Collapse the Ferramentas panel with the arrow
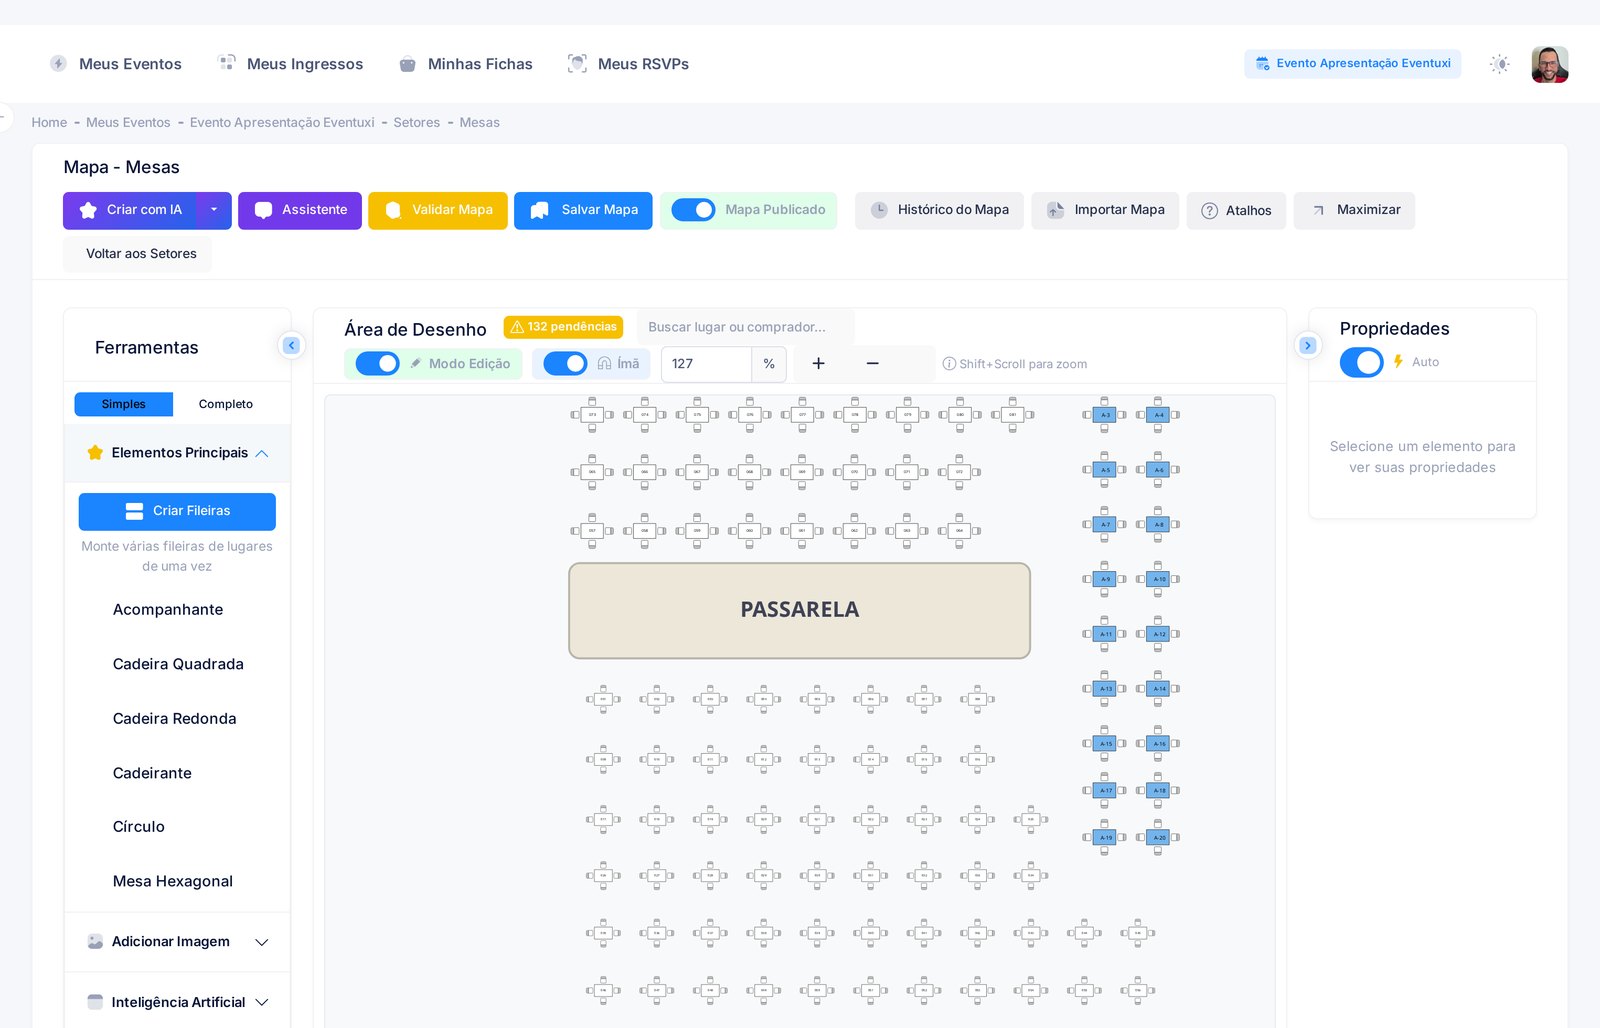This screenshot has width=1600, height=1028. (x=291, y=345)
